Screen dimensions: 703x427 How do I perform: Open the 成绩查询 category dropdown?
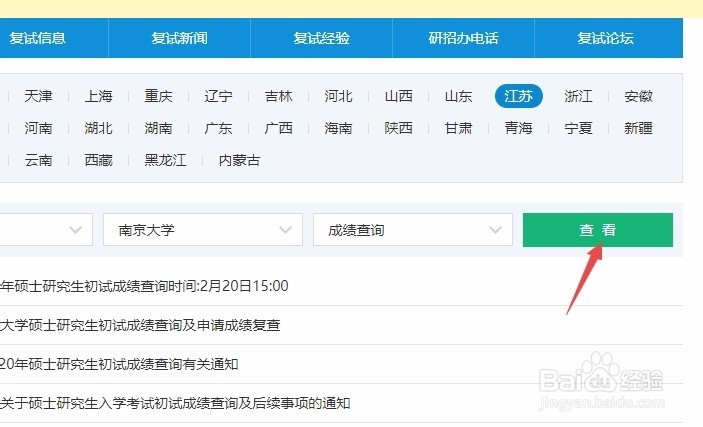[x=412, y=230]
